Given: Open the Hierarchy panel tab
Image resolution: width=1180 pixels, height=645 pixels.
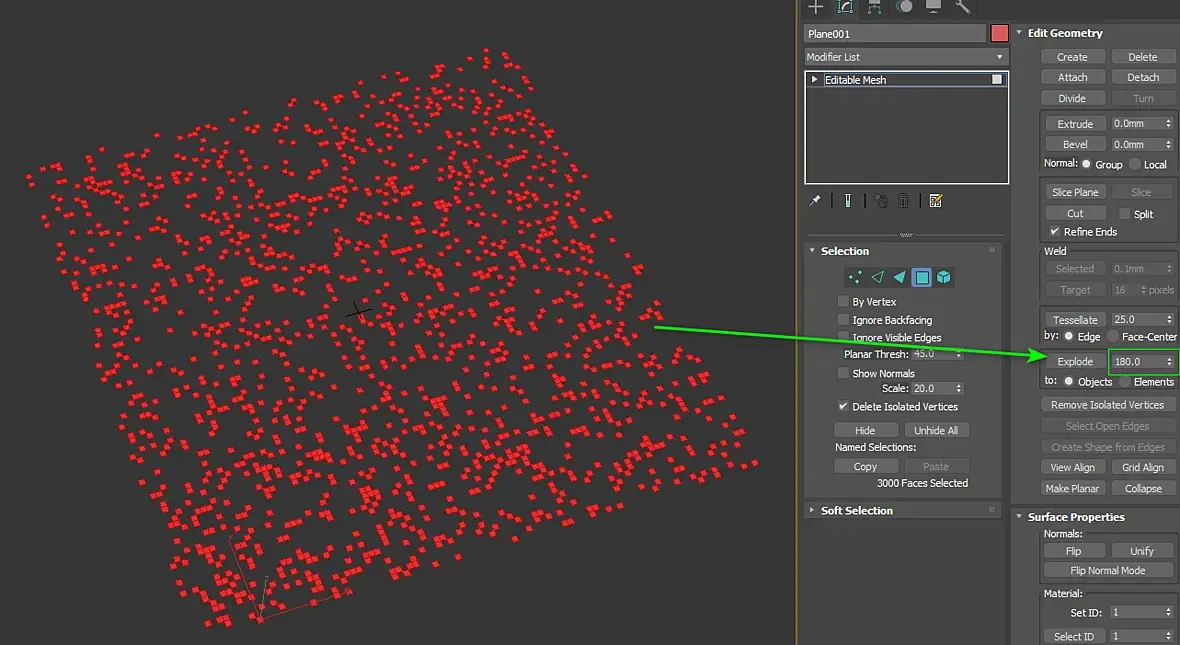Looking at the screenshot, I should point(875,7).
